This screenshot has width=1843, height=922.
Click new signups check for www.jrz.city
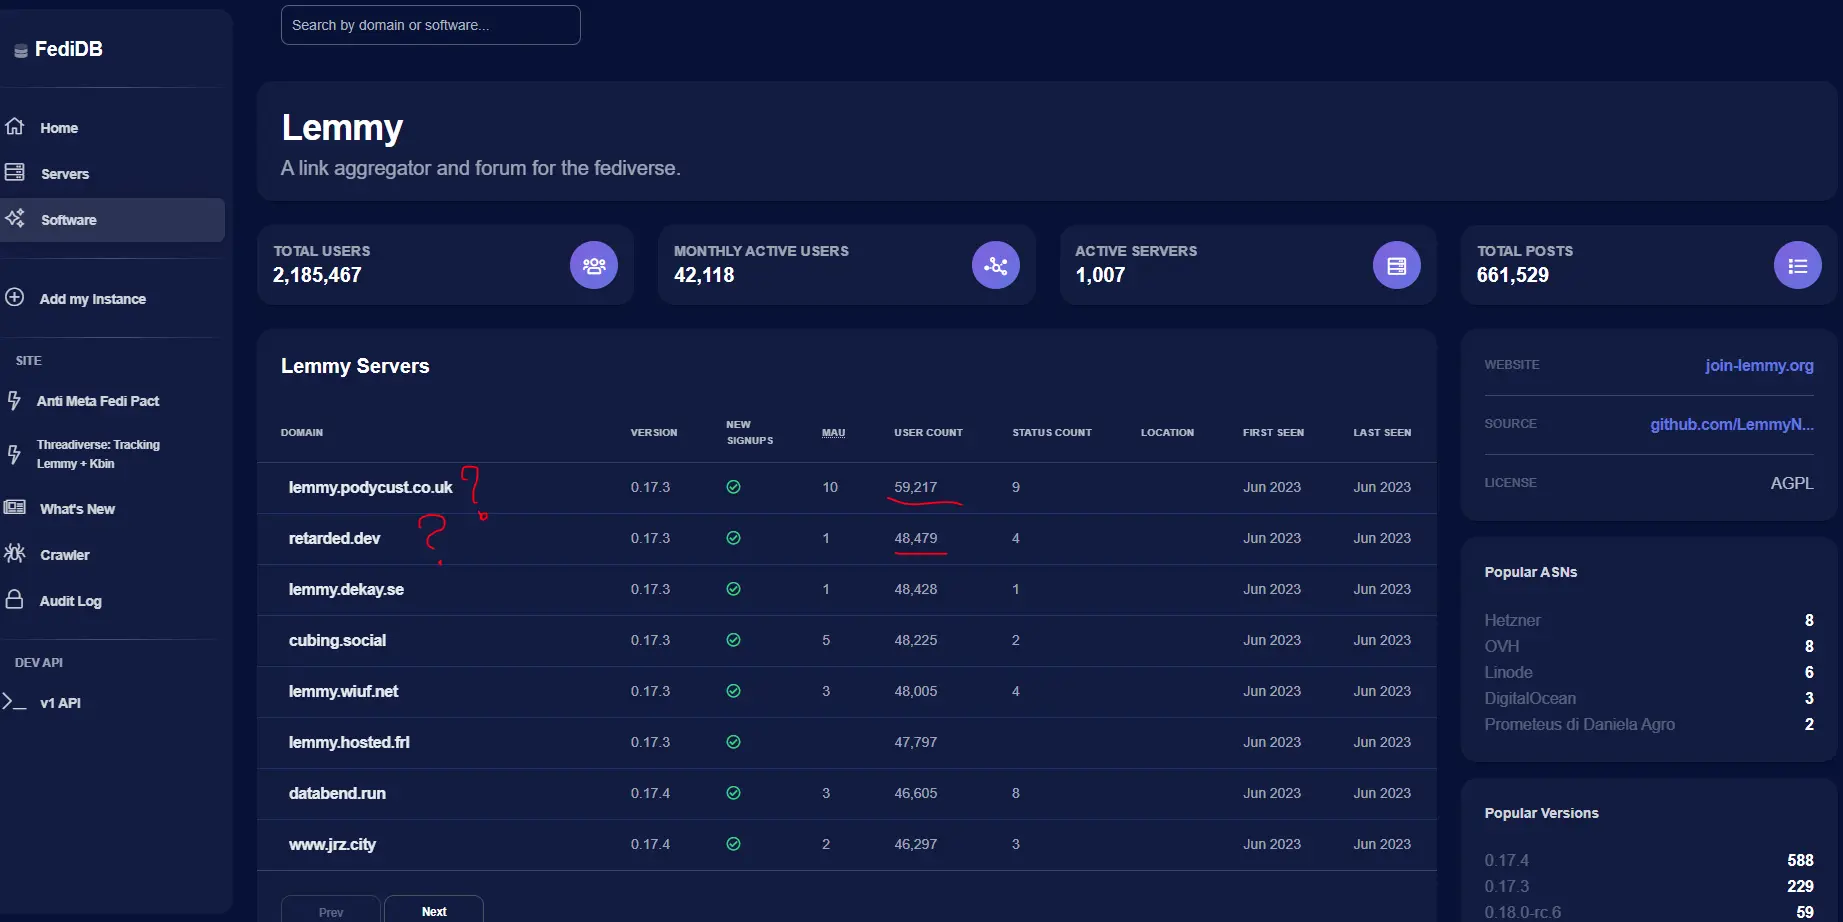click(x=733, y=844)
